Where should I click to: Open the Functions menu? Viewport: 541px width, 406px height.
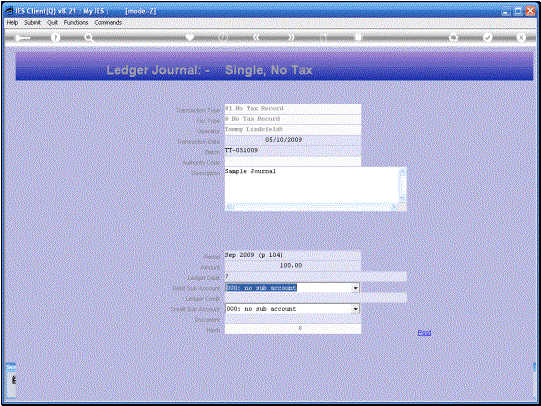pyautogui.click(x=76, y=22)
